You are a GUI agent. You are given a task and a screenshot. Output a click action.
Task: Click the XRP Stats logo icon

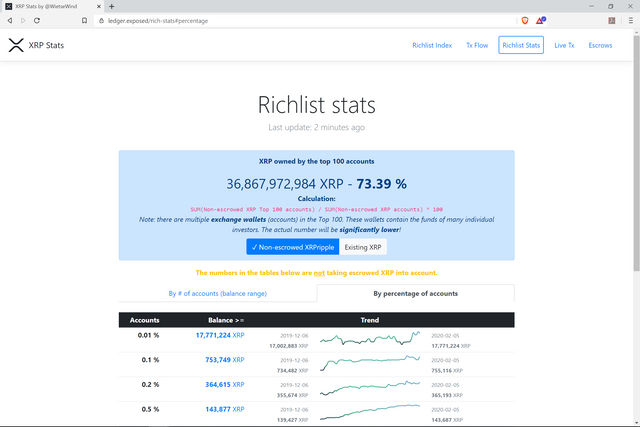click(x=16, y=45)
